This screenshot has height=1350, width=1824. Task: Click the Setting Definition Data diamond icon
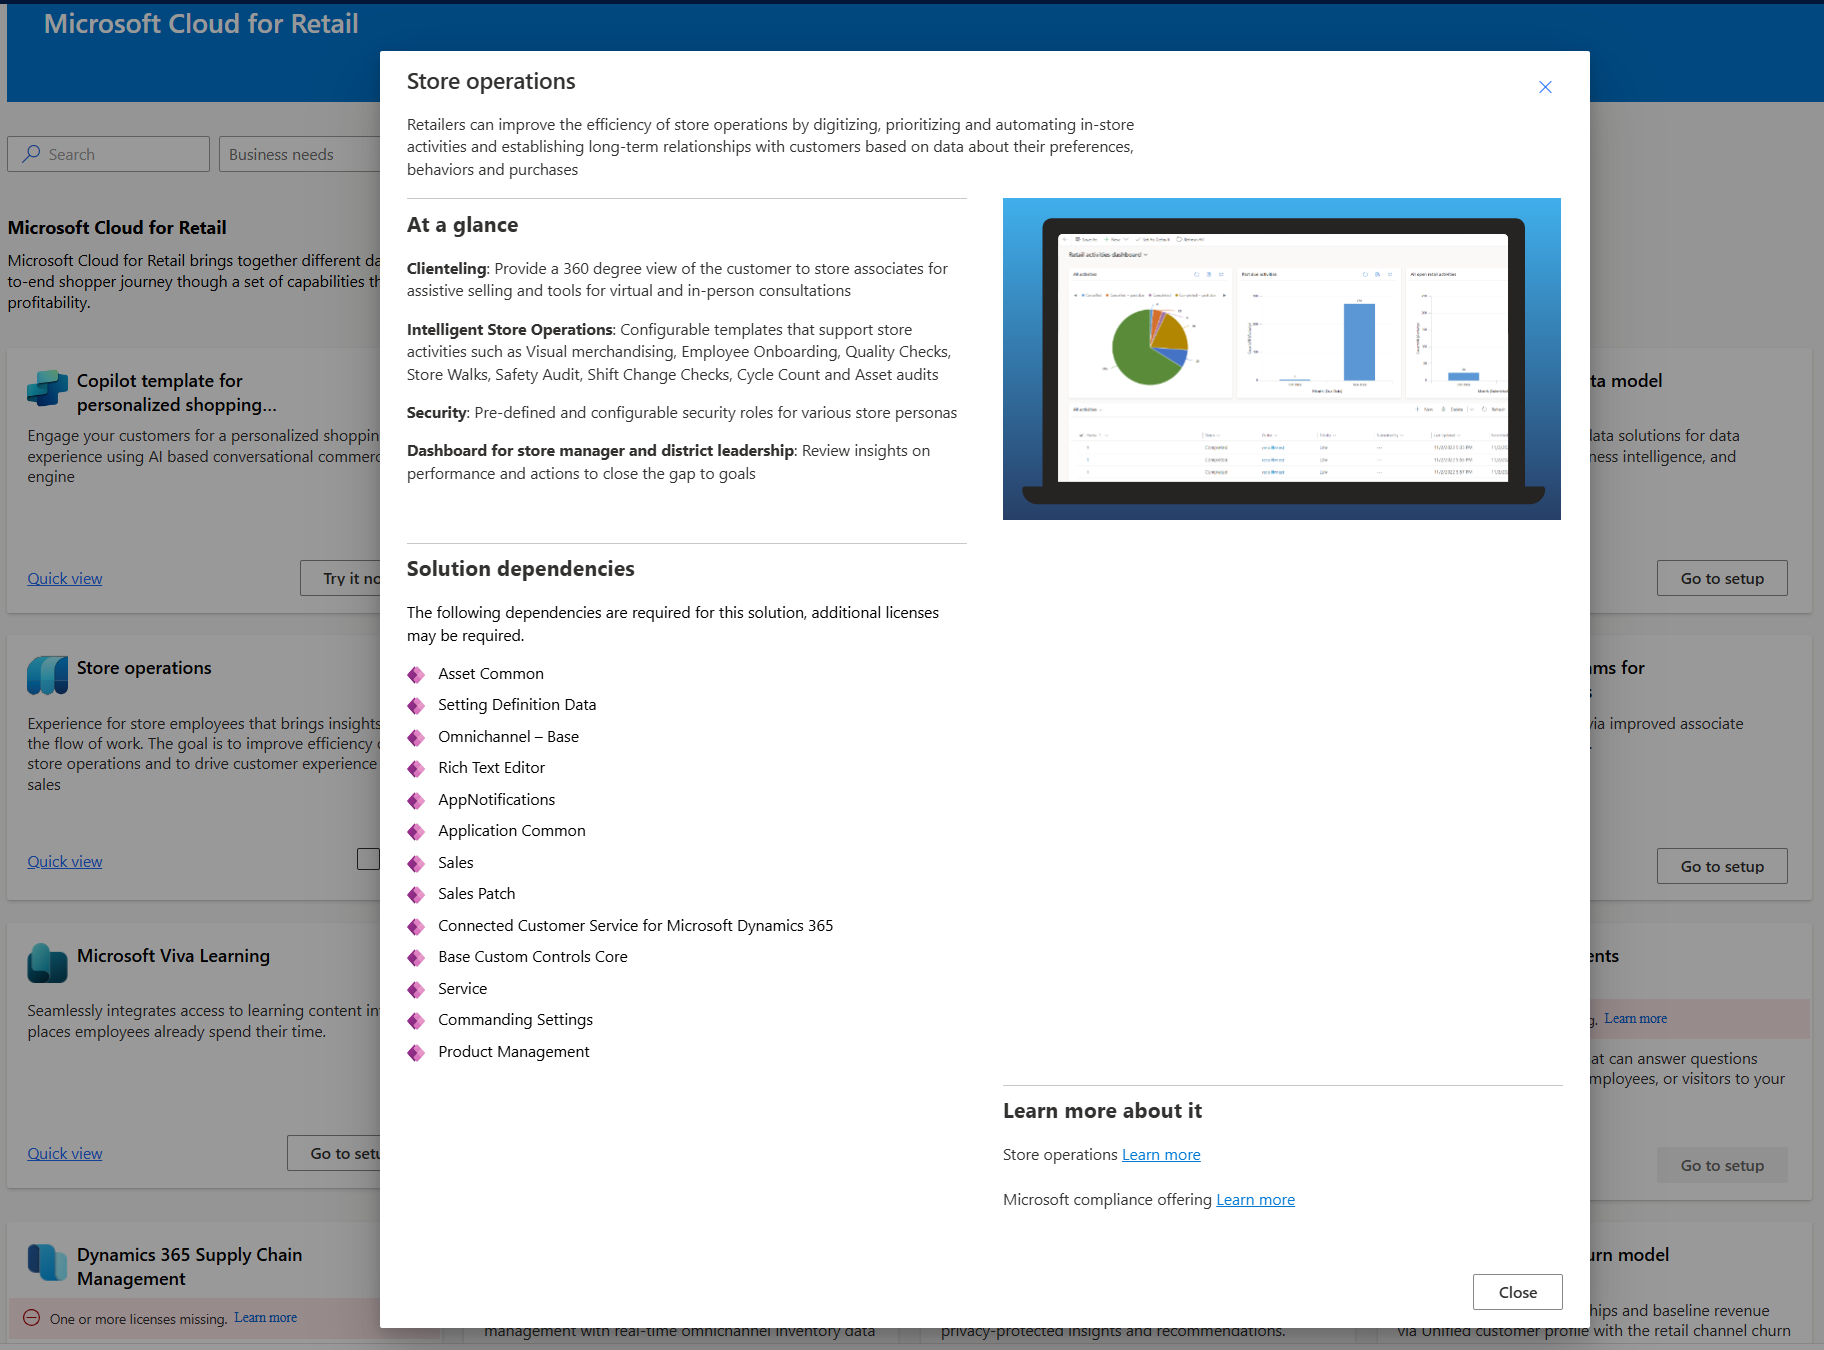(x=416, y=706)
